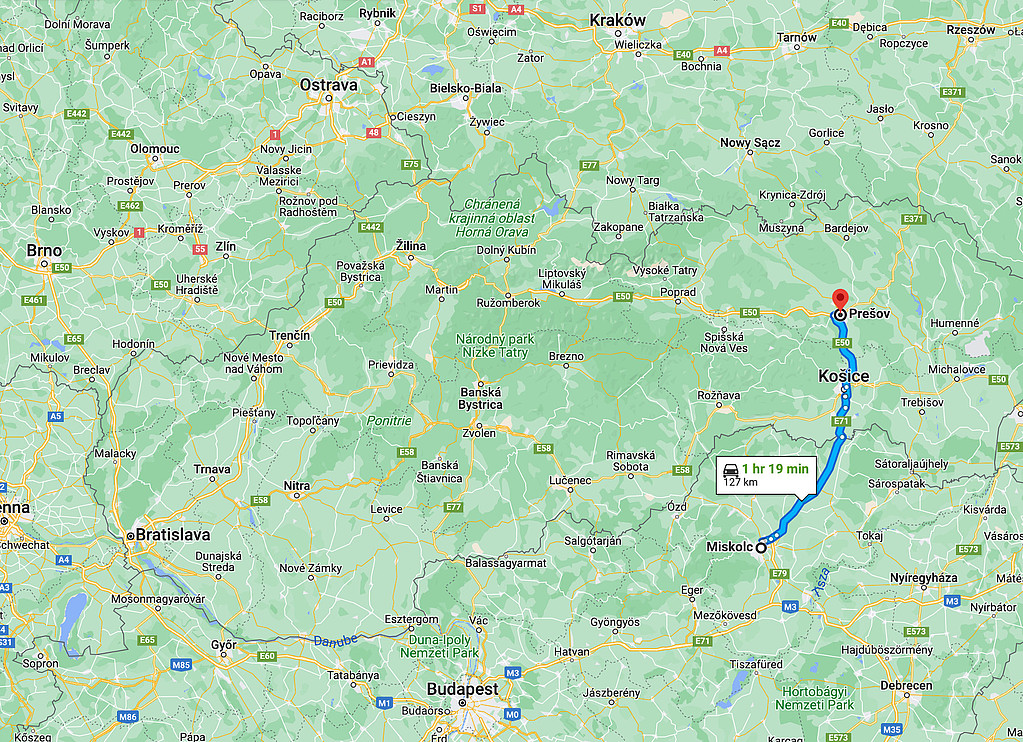Screen dimensions: 1023x742
Task: Click the M3 highway shield near Mezőkövesd
Action: [790, 607]
